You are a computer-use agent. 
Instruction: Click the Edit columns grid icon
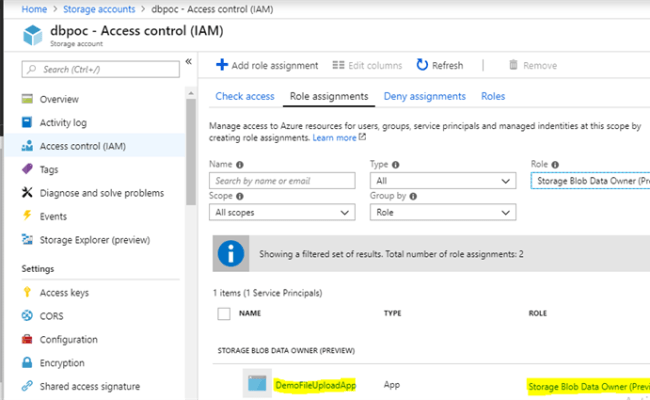pos(338,65)
